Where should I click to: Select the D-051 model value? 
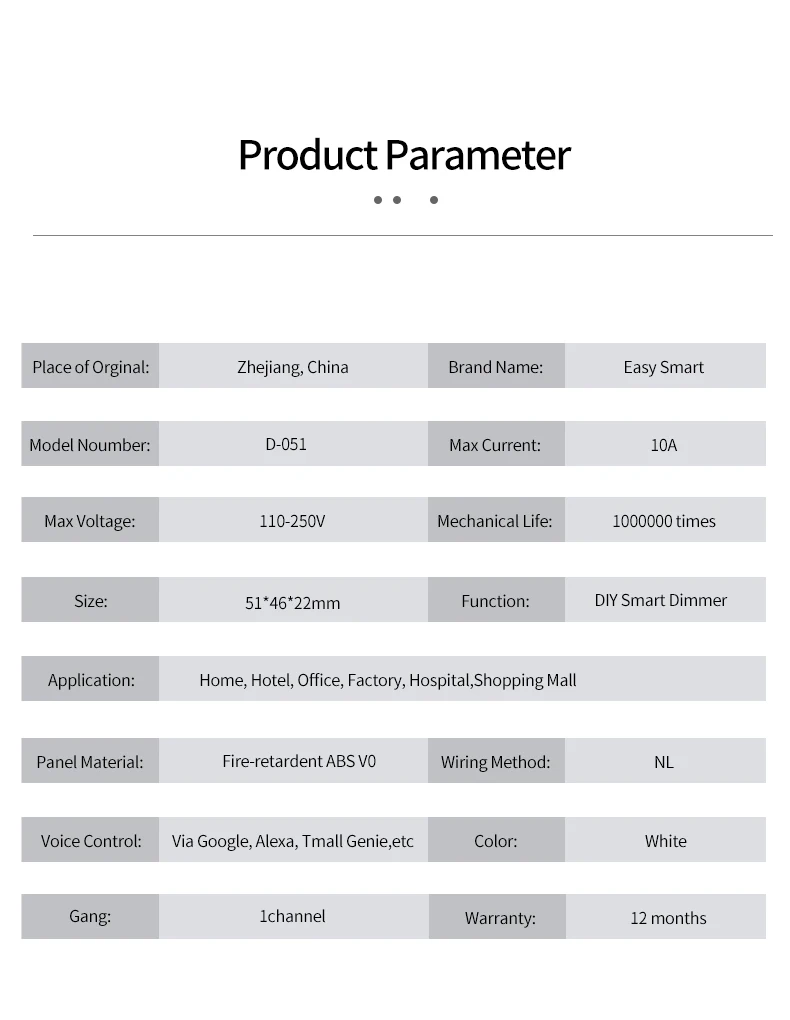[286, 444]
